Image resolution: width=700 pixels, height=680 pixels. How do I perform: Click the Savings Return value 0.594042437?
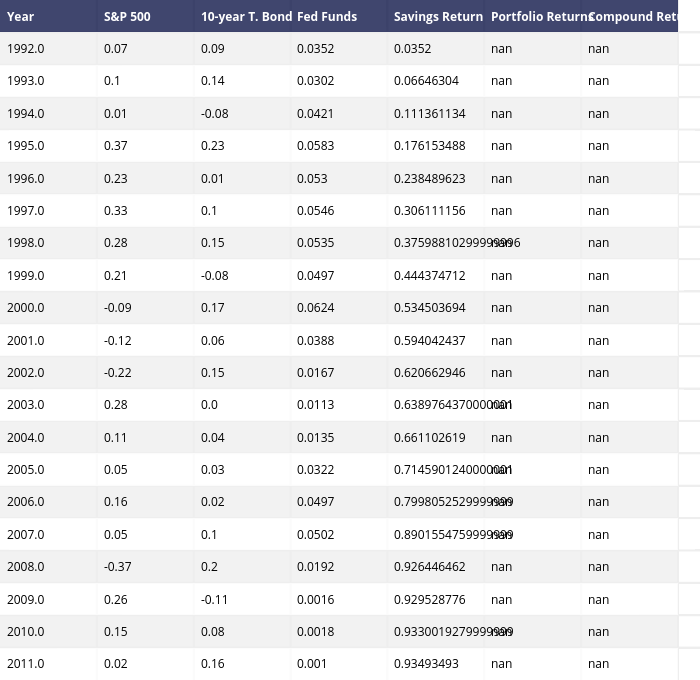click(x=429, y=341)
